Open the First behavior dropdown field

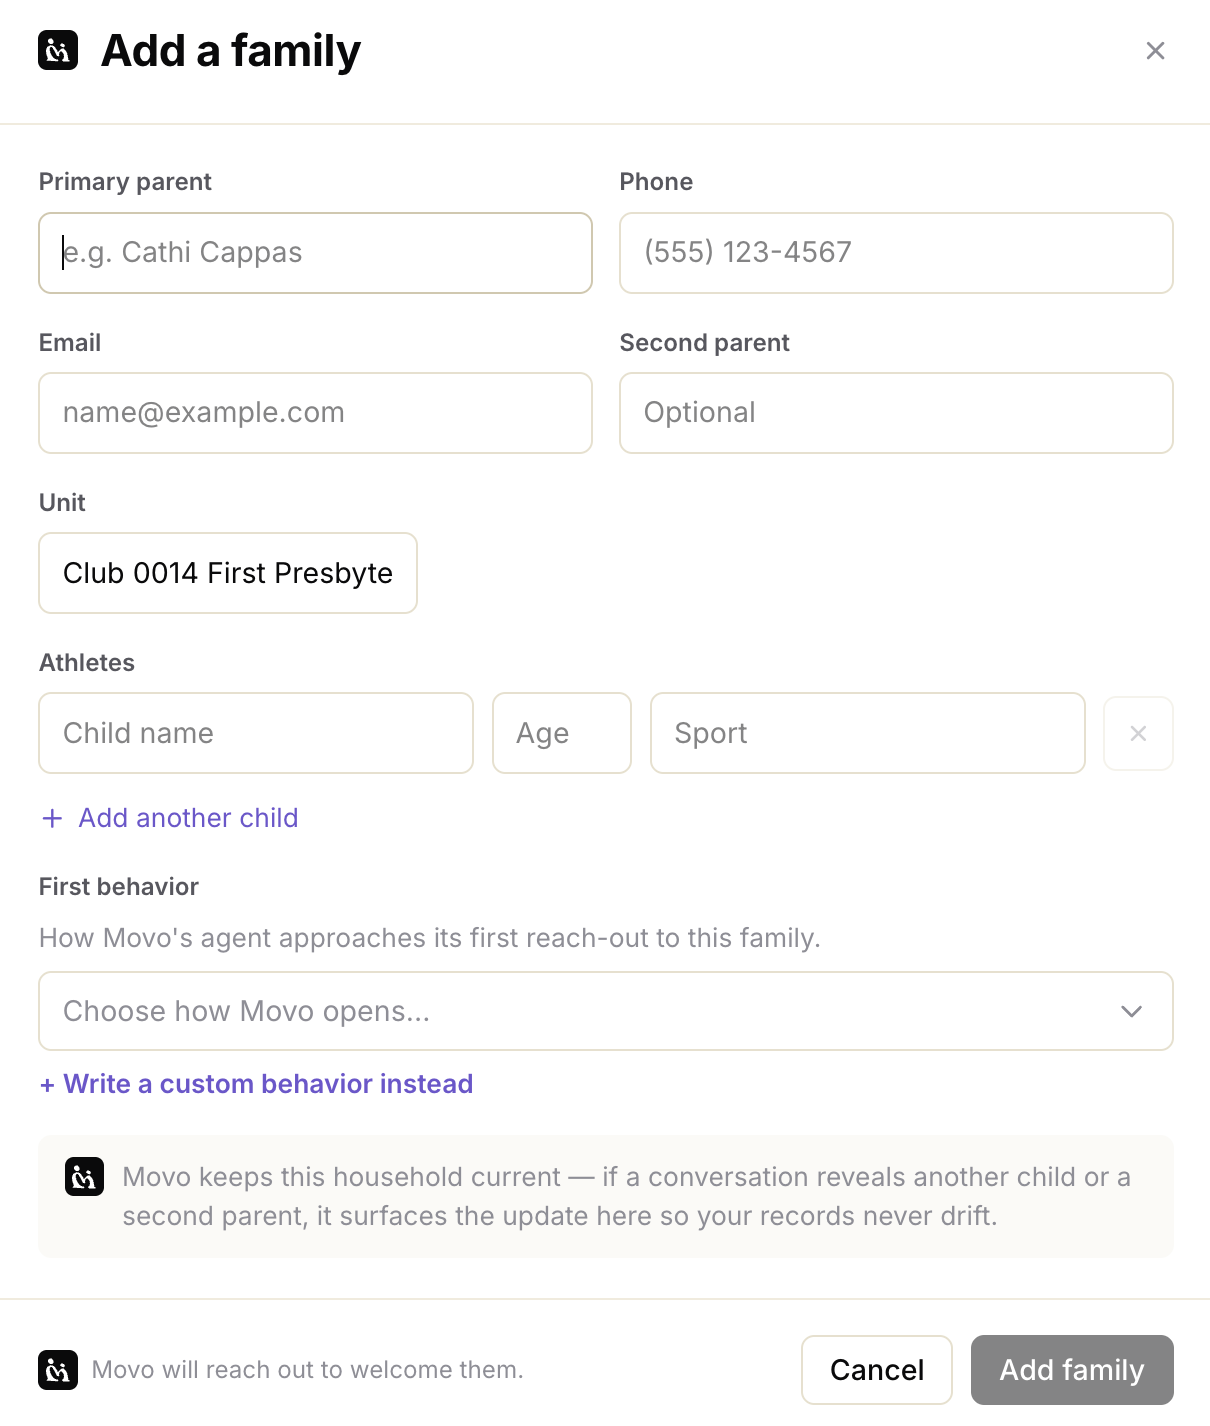pos(606,1011)
